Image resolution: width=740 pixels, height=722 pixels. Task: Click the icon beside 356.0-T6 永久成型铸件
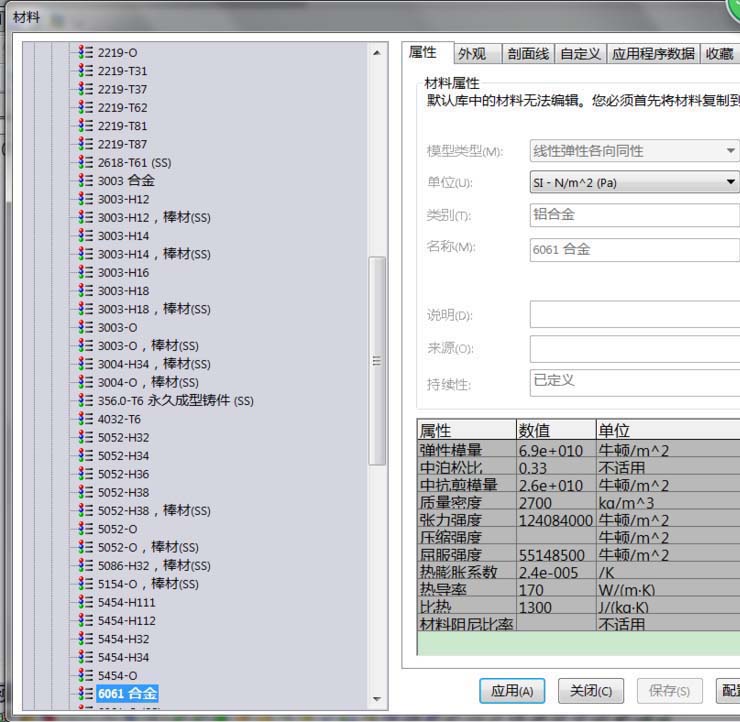click(86, 401)
